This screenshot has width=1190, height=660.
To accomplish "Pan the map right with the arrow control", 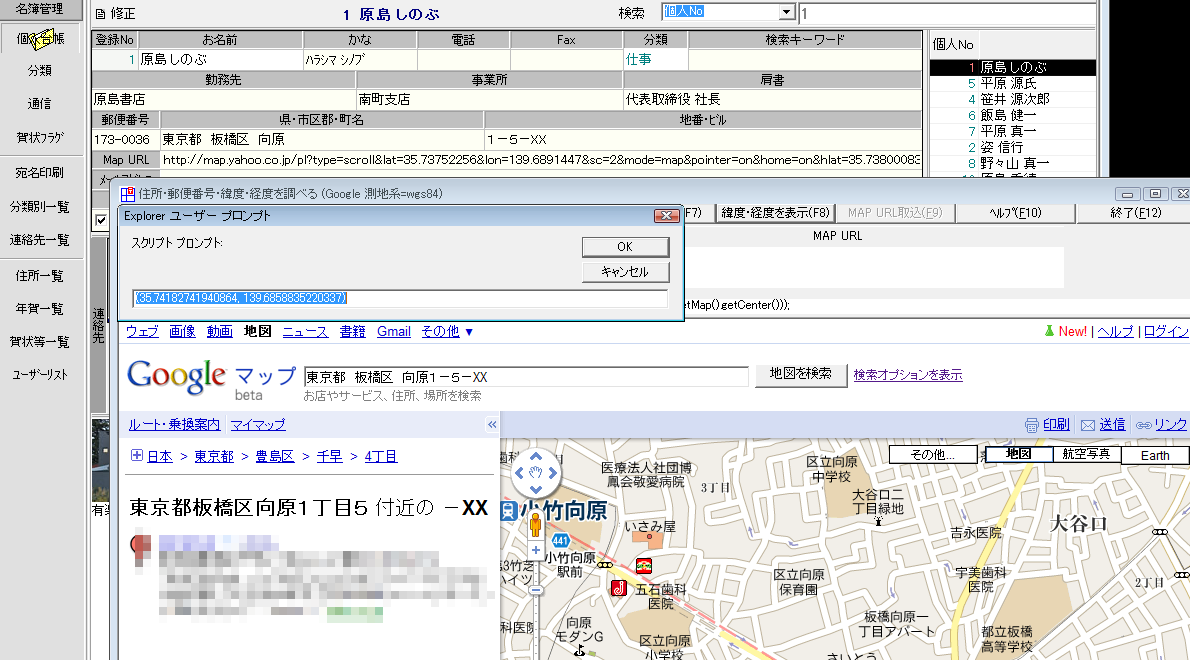I will [x=552, y=473].
